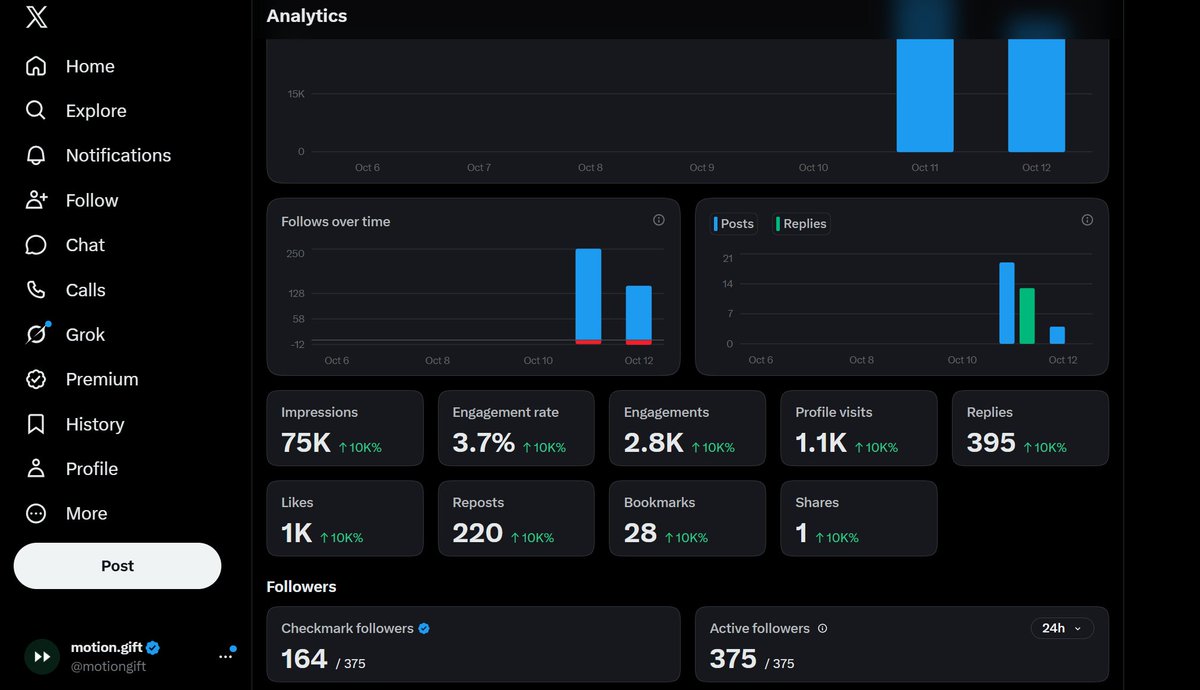The height and width of the screenshot is (690, 1200).
Task: Toggle the Replies series legend
Action: click(x=802, y=224)
